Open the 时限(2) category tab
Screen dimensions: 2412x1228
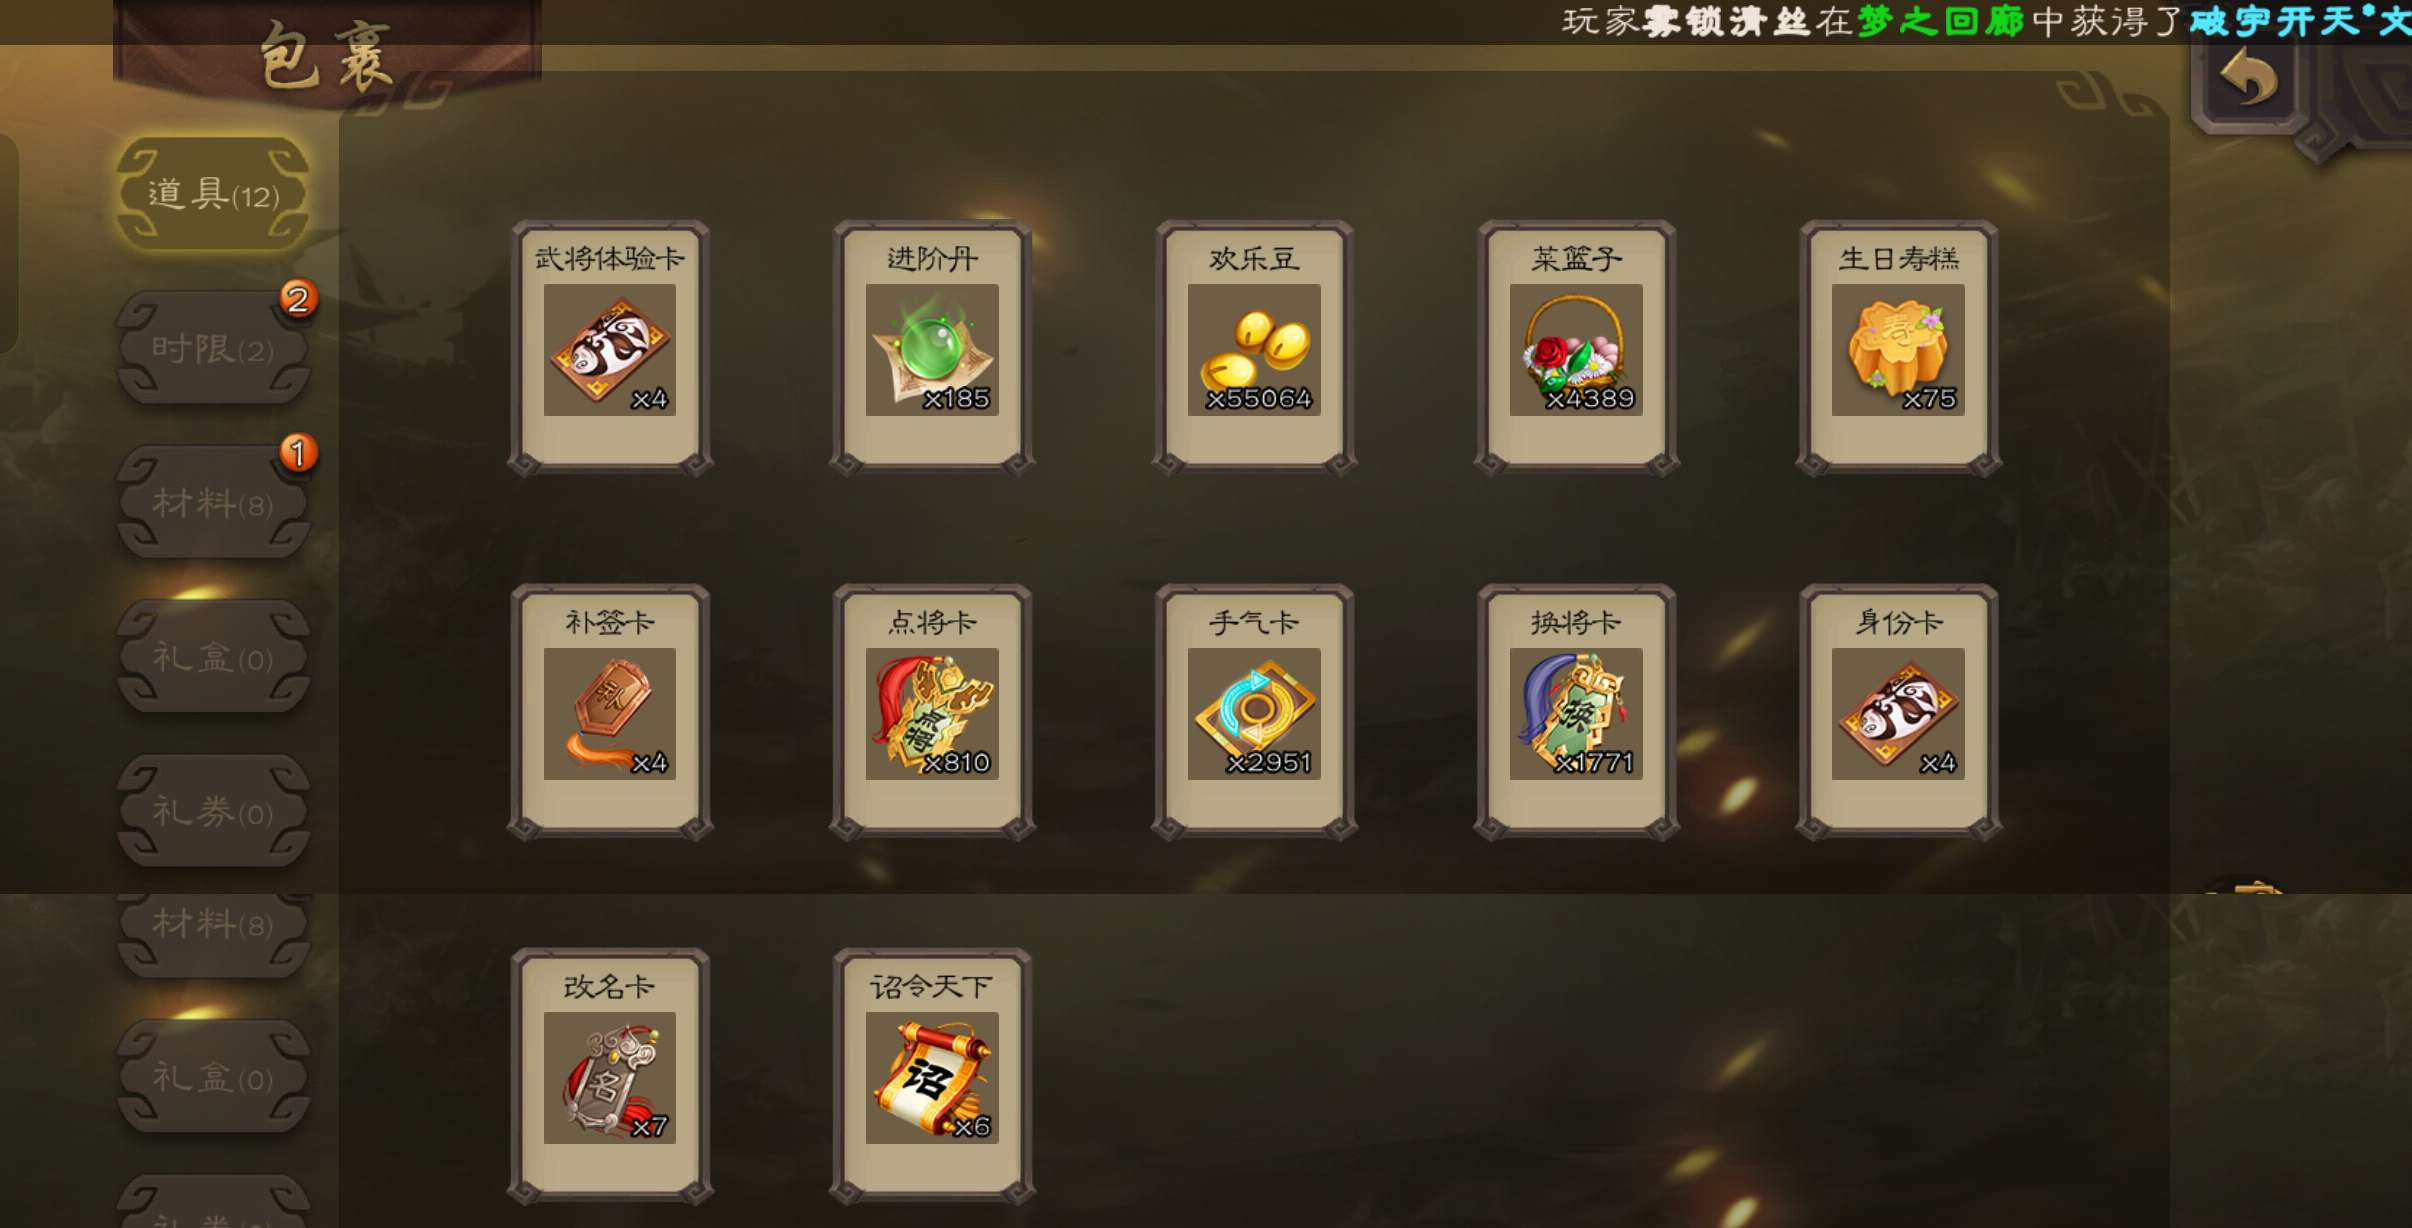pos(213,348)
